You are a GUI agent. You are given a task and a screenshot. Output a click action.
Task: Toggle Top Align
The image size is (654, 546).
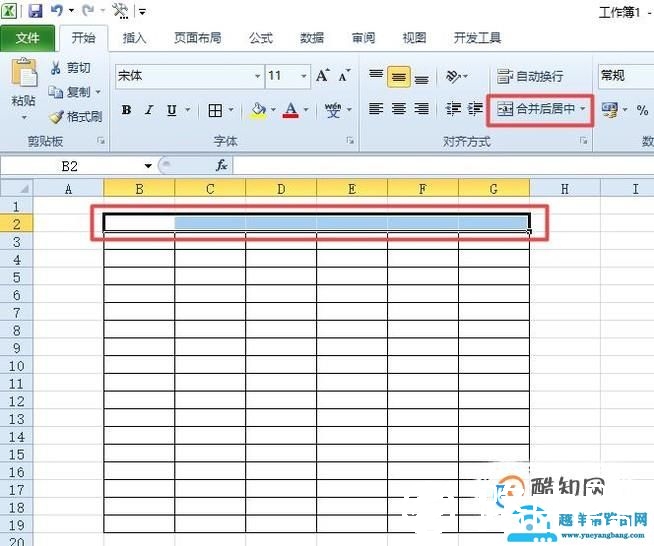376,75
